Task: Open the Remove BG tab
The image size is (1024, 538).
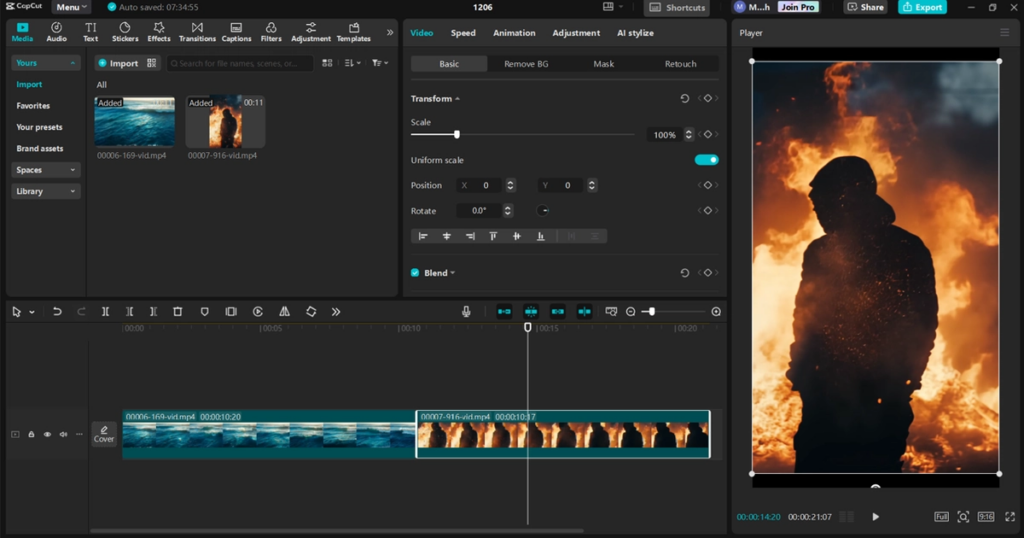Action: pos(526,64)
